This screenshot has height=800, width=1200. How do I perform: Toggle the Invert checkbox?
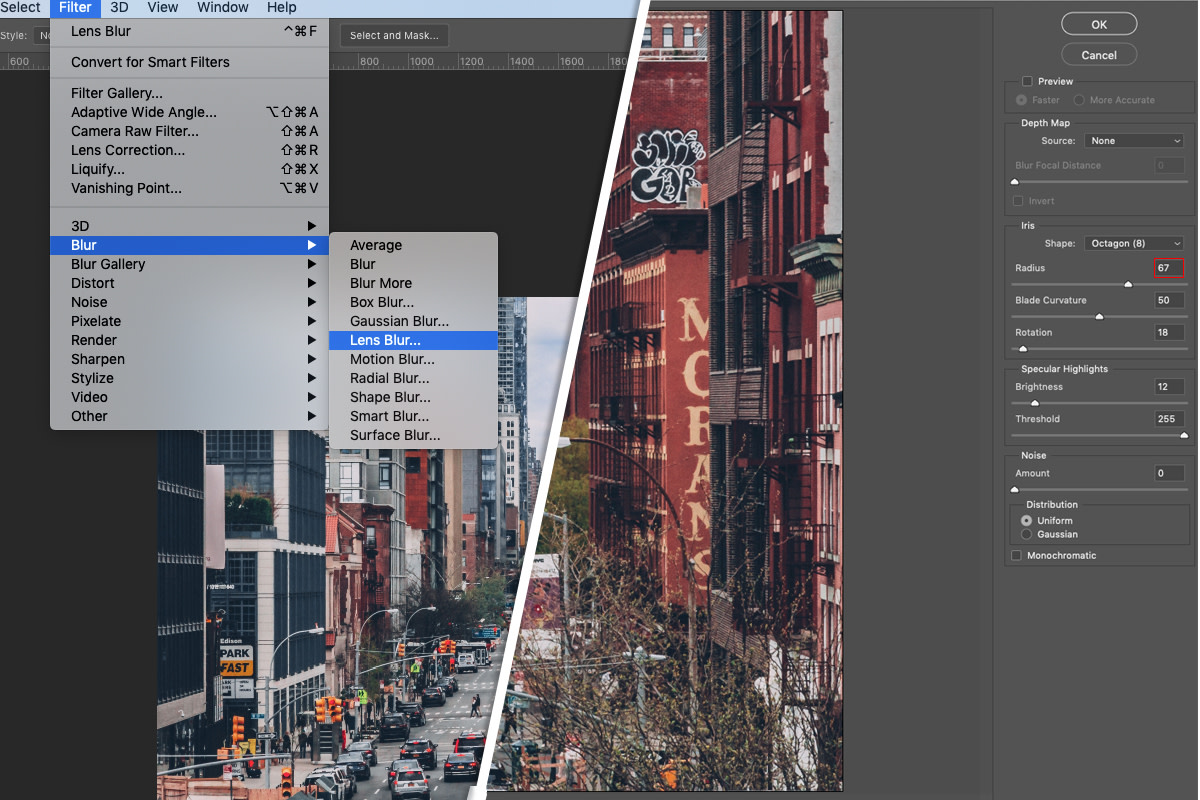click(x=1020, y=201)
